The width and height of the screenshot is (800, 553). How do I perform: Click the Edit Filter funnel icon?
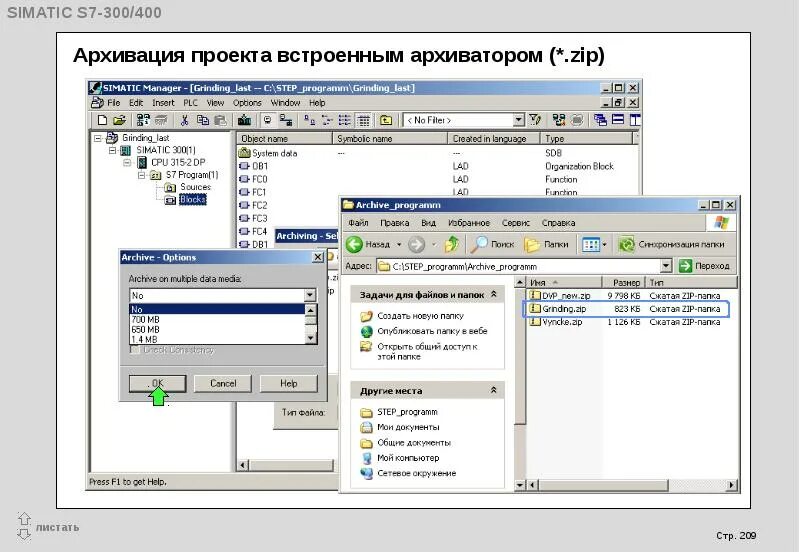click(535, 120)
